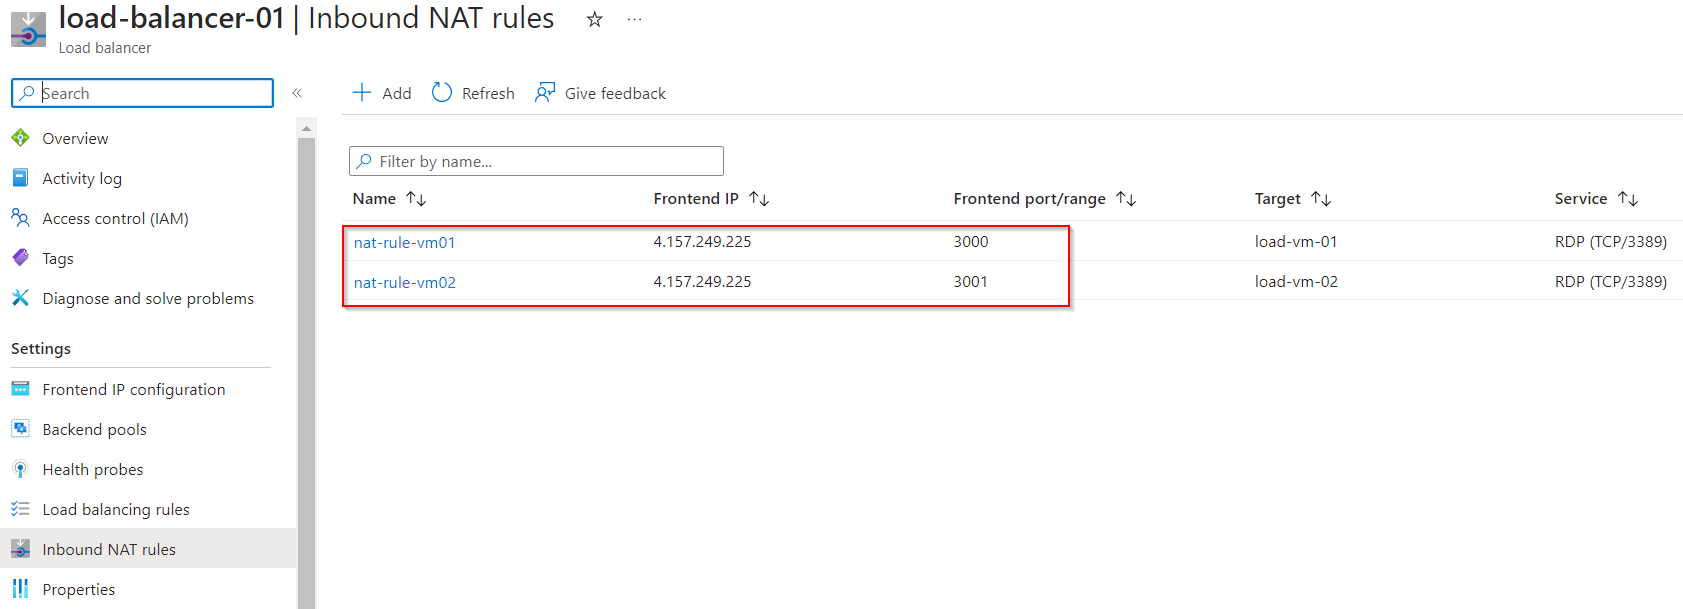Open Tags page
The height and width of the screenshot is (609, 1683).
click(x=58, y=258)
